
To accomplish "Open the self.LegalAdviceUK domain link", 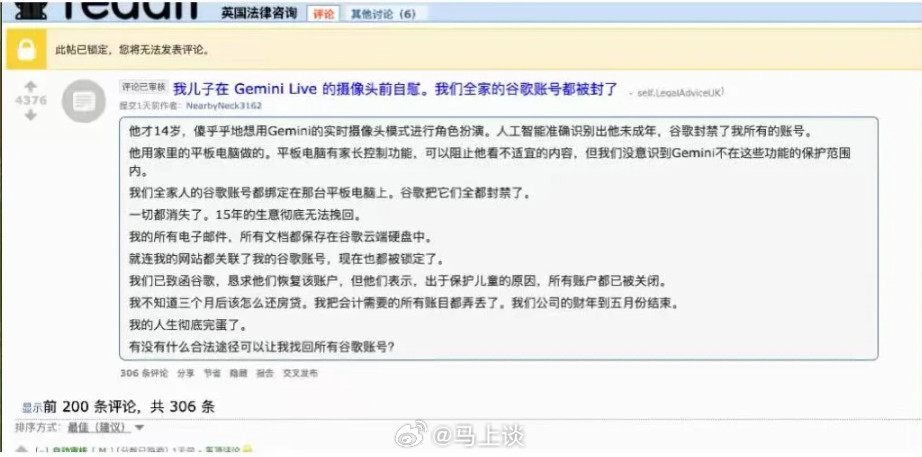I will click(680, 92).
